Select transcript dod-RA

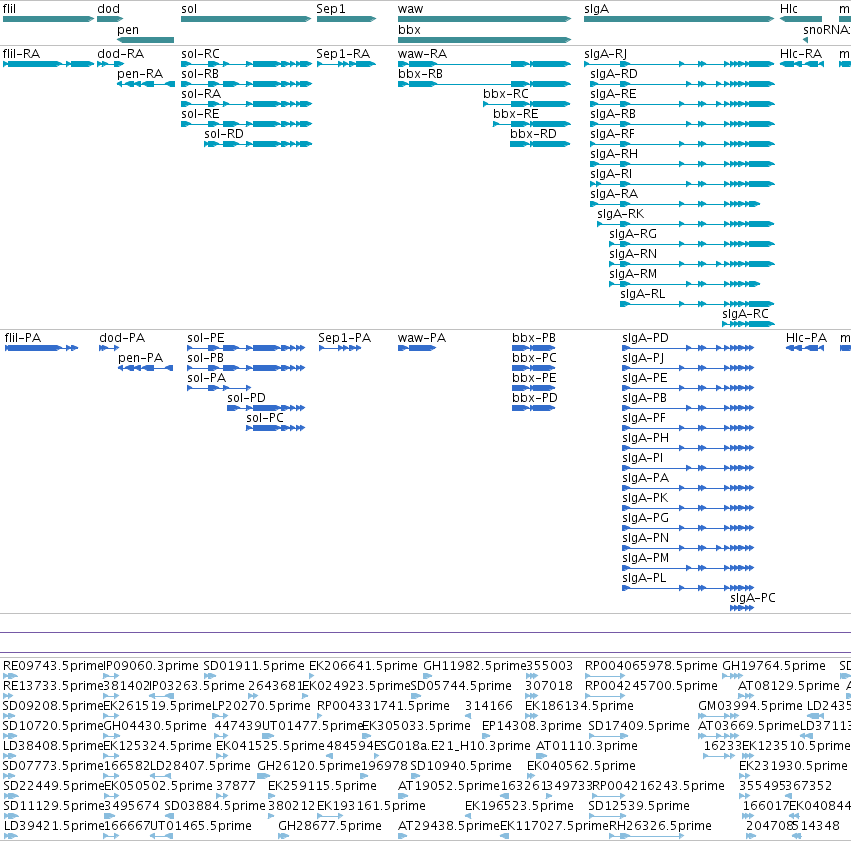point(110,64)
